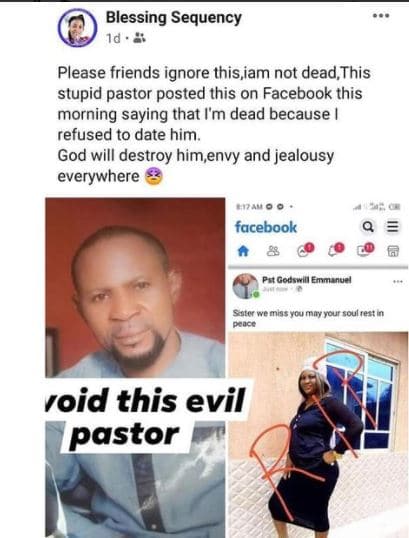Click the 1d post timestamp
This screenshot has height=538, width=409.
[x=113, y=38]
